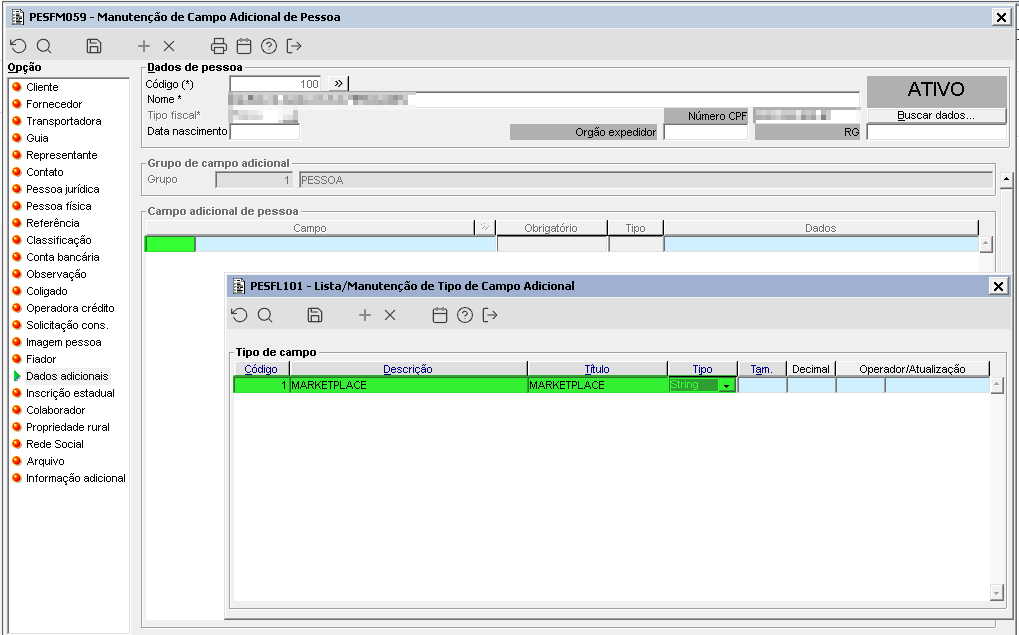Click the Orgão expedidor input field
The height and width of the screenshot is (635, 1019).
coord(705,132)
